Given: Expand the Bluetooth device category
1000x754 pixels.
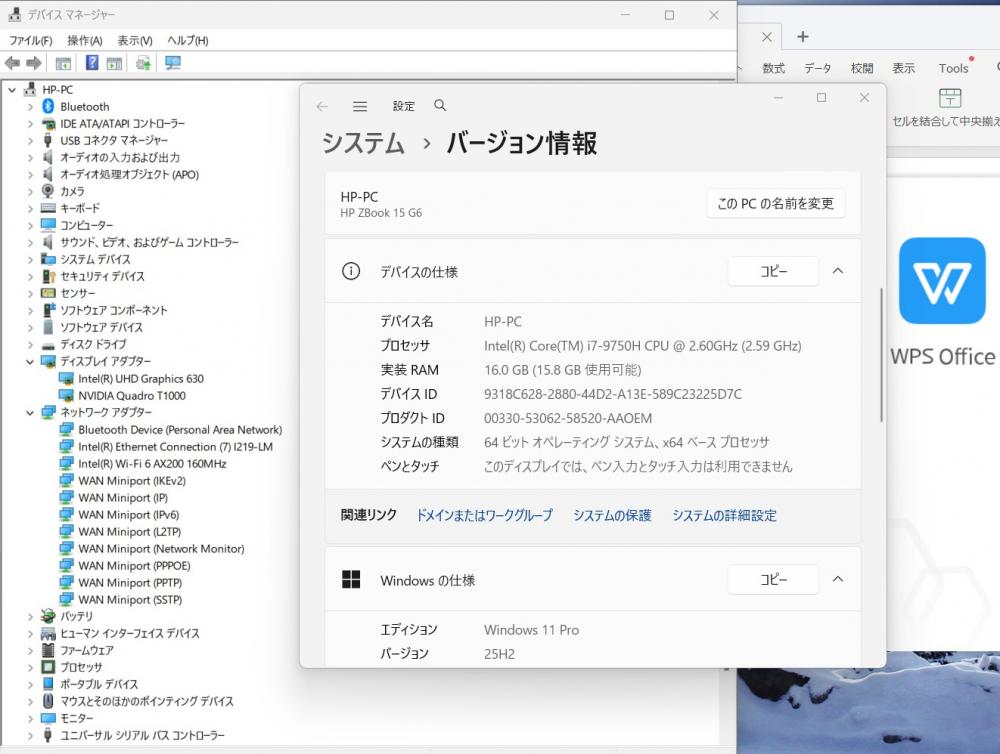Looking at the screenshot, I should click(12, 107).
